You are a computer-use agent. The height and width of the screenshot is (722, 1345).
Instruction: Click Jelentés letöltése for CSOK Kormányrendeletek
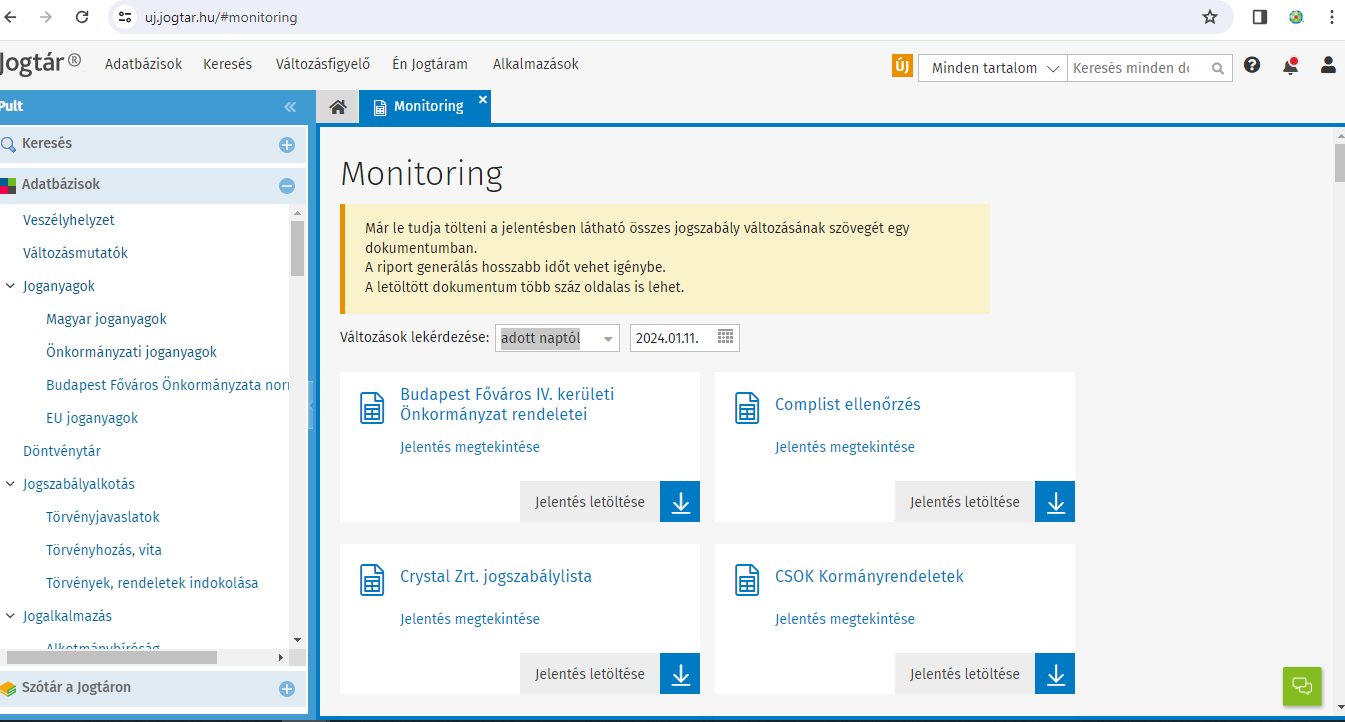tap(964, 674)
